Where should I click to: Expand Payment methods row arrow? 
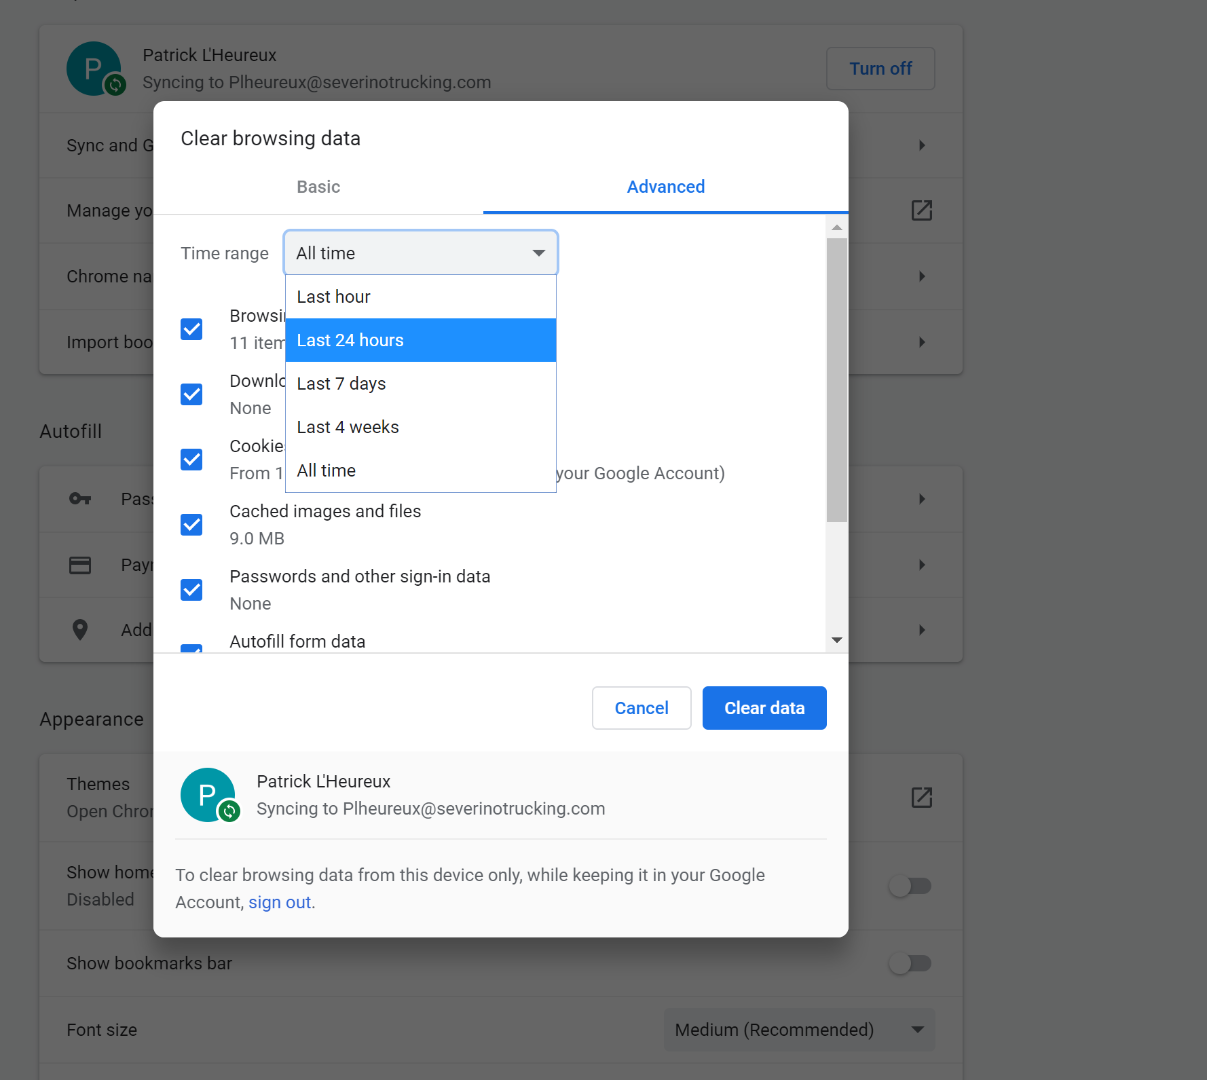tap(922, 565)
